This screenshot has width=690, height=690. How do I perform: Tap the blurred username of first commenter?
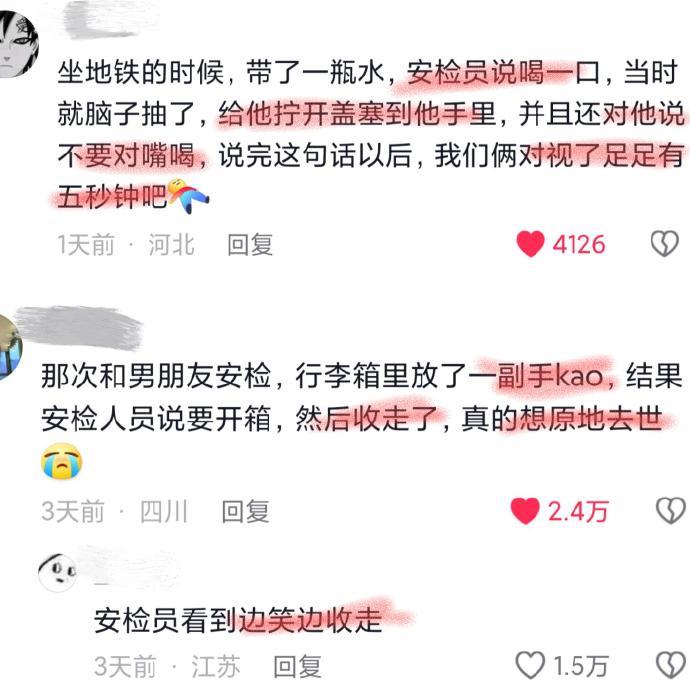106,20
